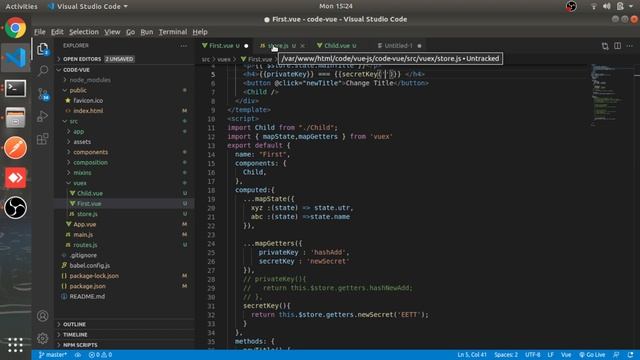The width and height of the screenshot is (640, 360).
Task: Click the Mon 15:24 clock
Action: point(336,6)
